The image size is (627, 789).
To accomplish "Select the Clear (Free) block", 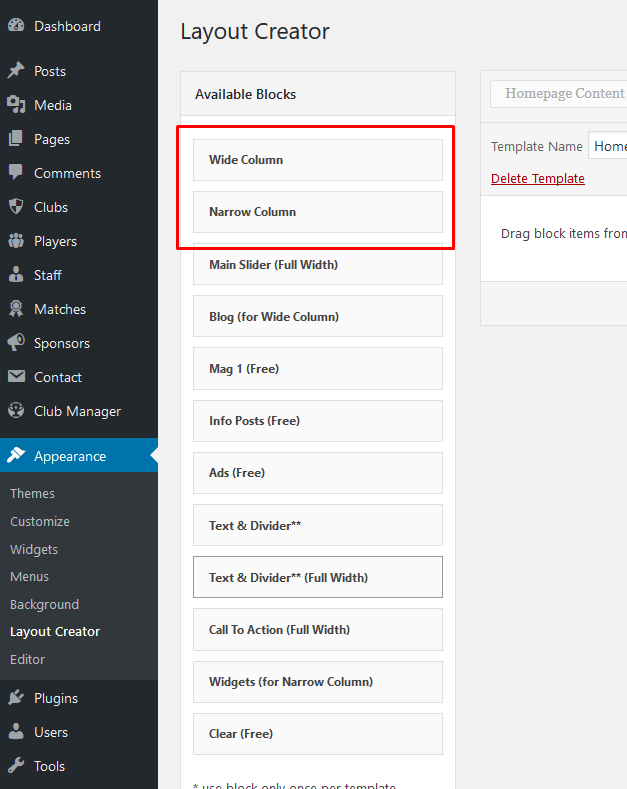I will pyautogui.click(x=318, y=734).
